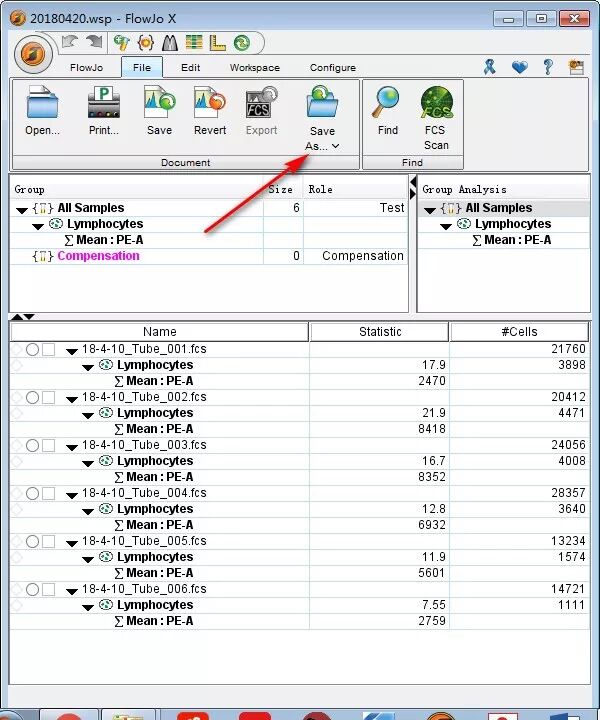Open the Table Editor grid icon
This screenshot has height=720, width=600.
pyautogui.click(x=194, y=43)
